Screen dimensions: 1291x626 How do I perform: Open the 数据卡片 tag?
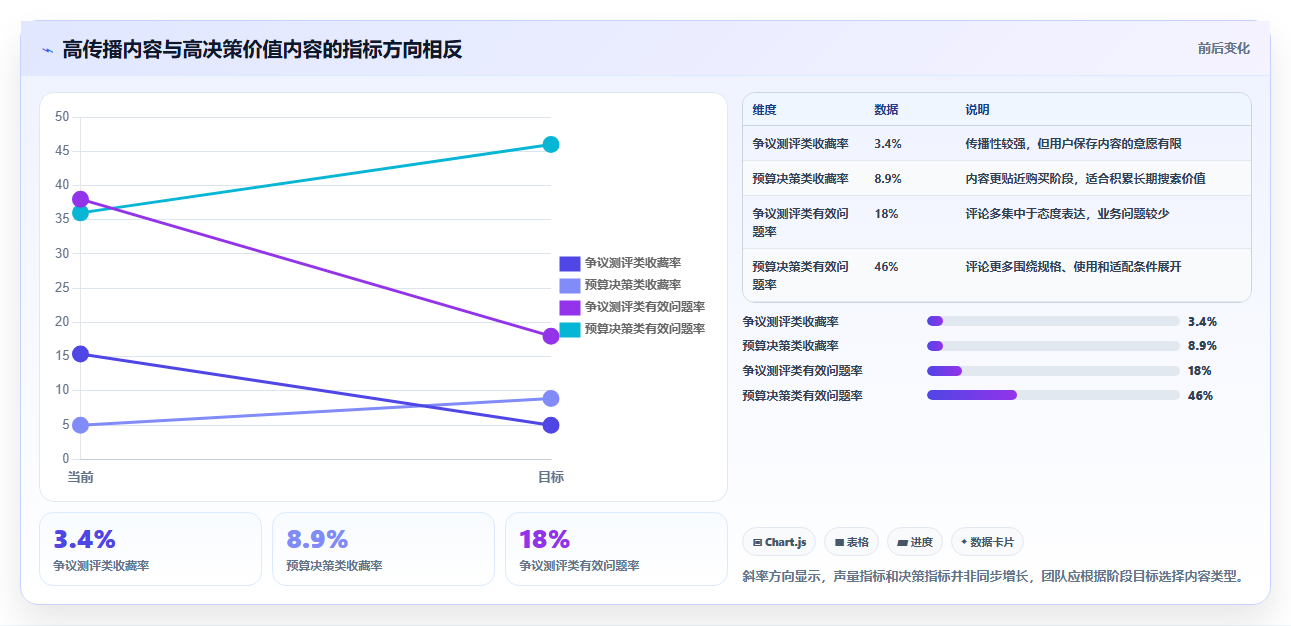click(x=987, y=542)
